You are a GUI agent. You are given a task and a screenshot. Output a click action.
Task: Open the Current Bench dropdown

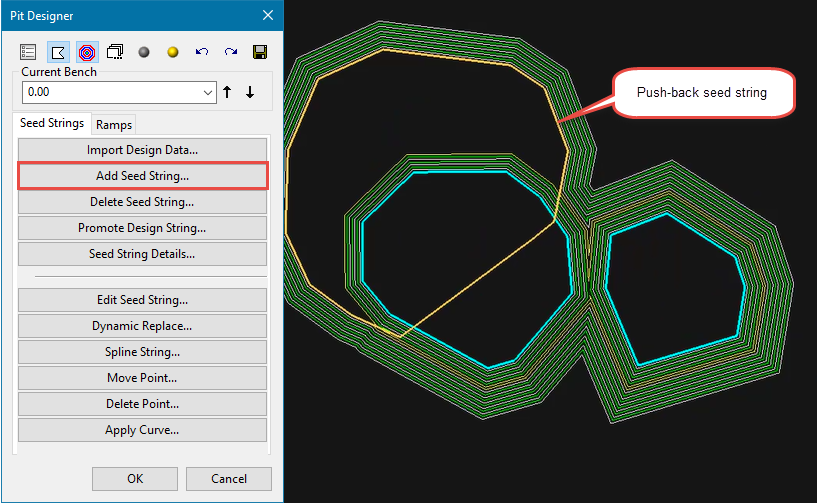tap(208, 92)
